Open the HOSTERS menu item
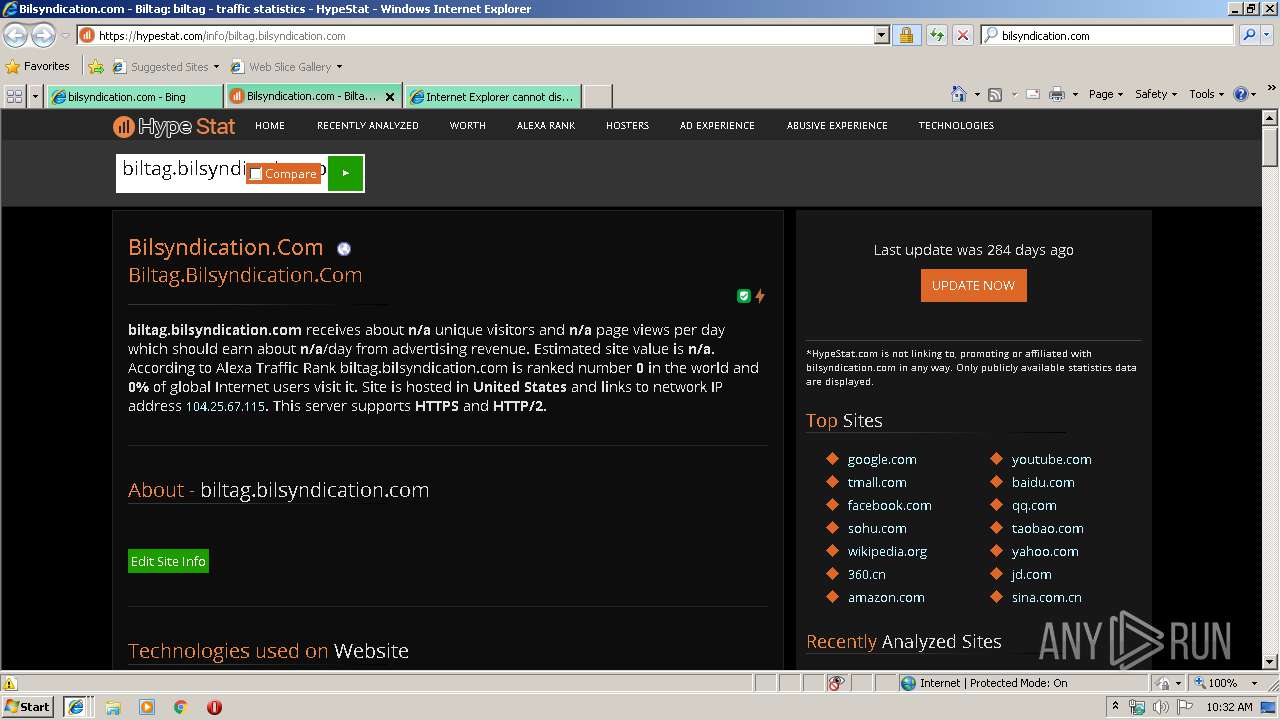1280x720 pixels. click(627, 126)
